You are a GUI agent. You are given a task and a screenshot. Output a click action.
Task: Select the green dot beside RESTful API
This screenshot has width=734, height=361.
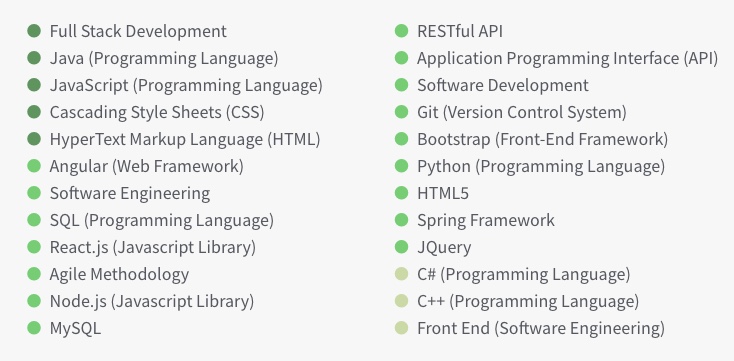(402, 31)
